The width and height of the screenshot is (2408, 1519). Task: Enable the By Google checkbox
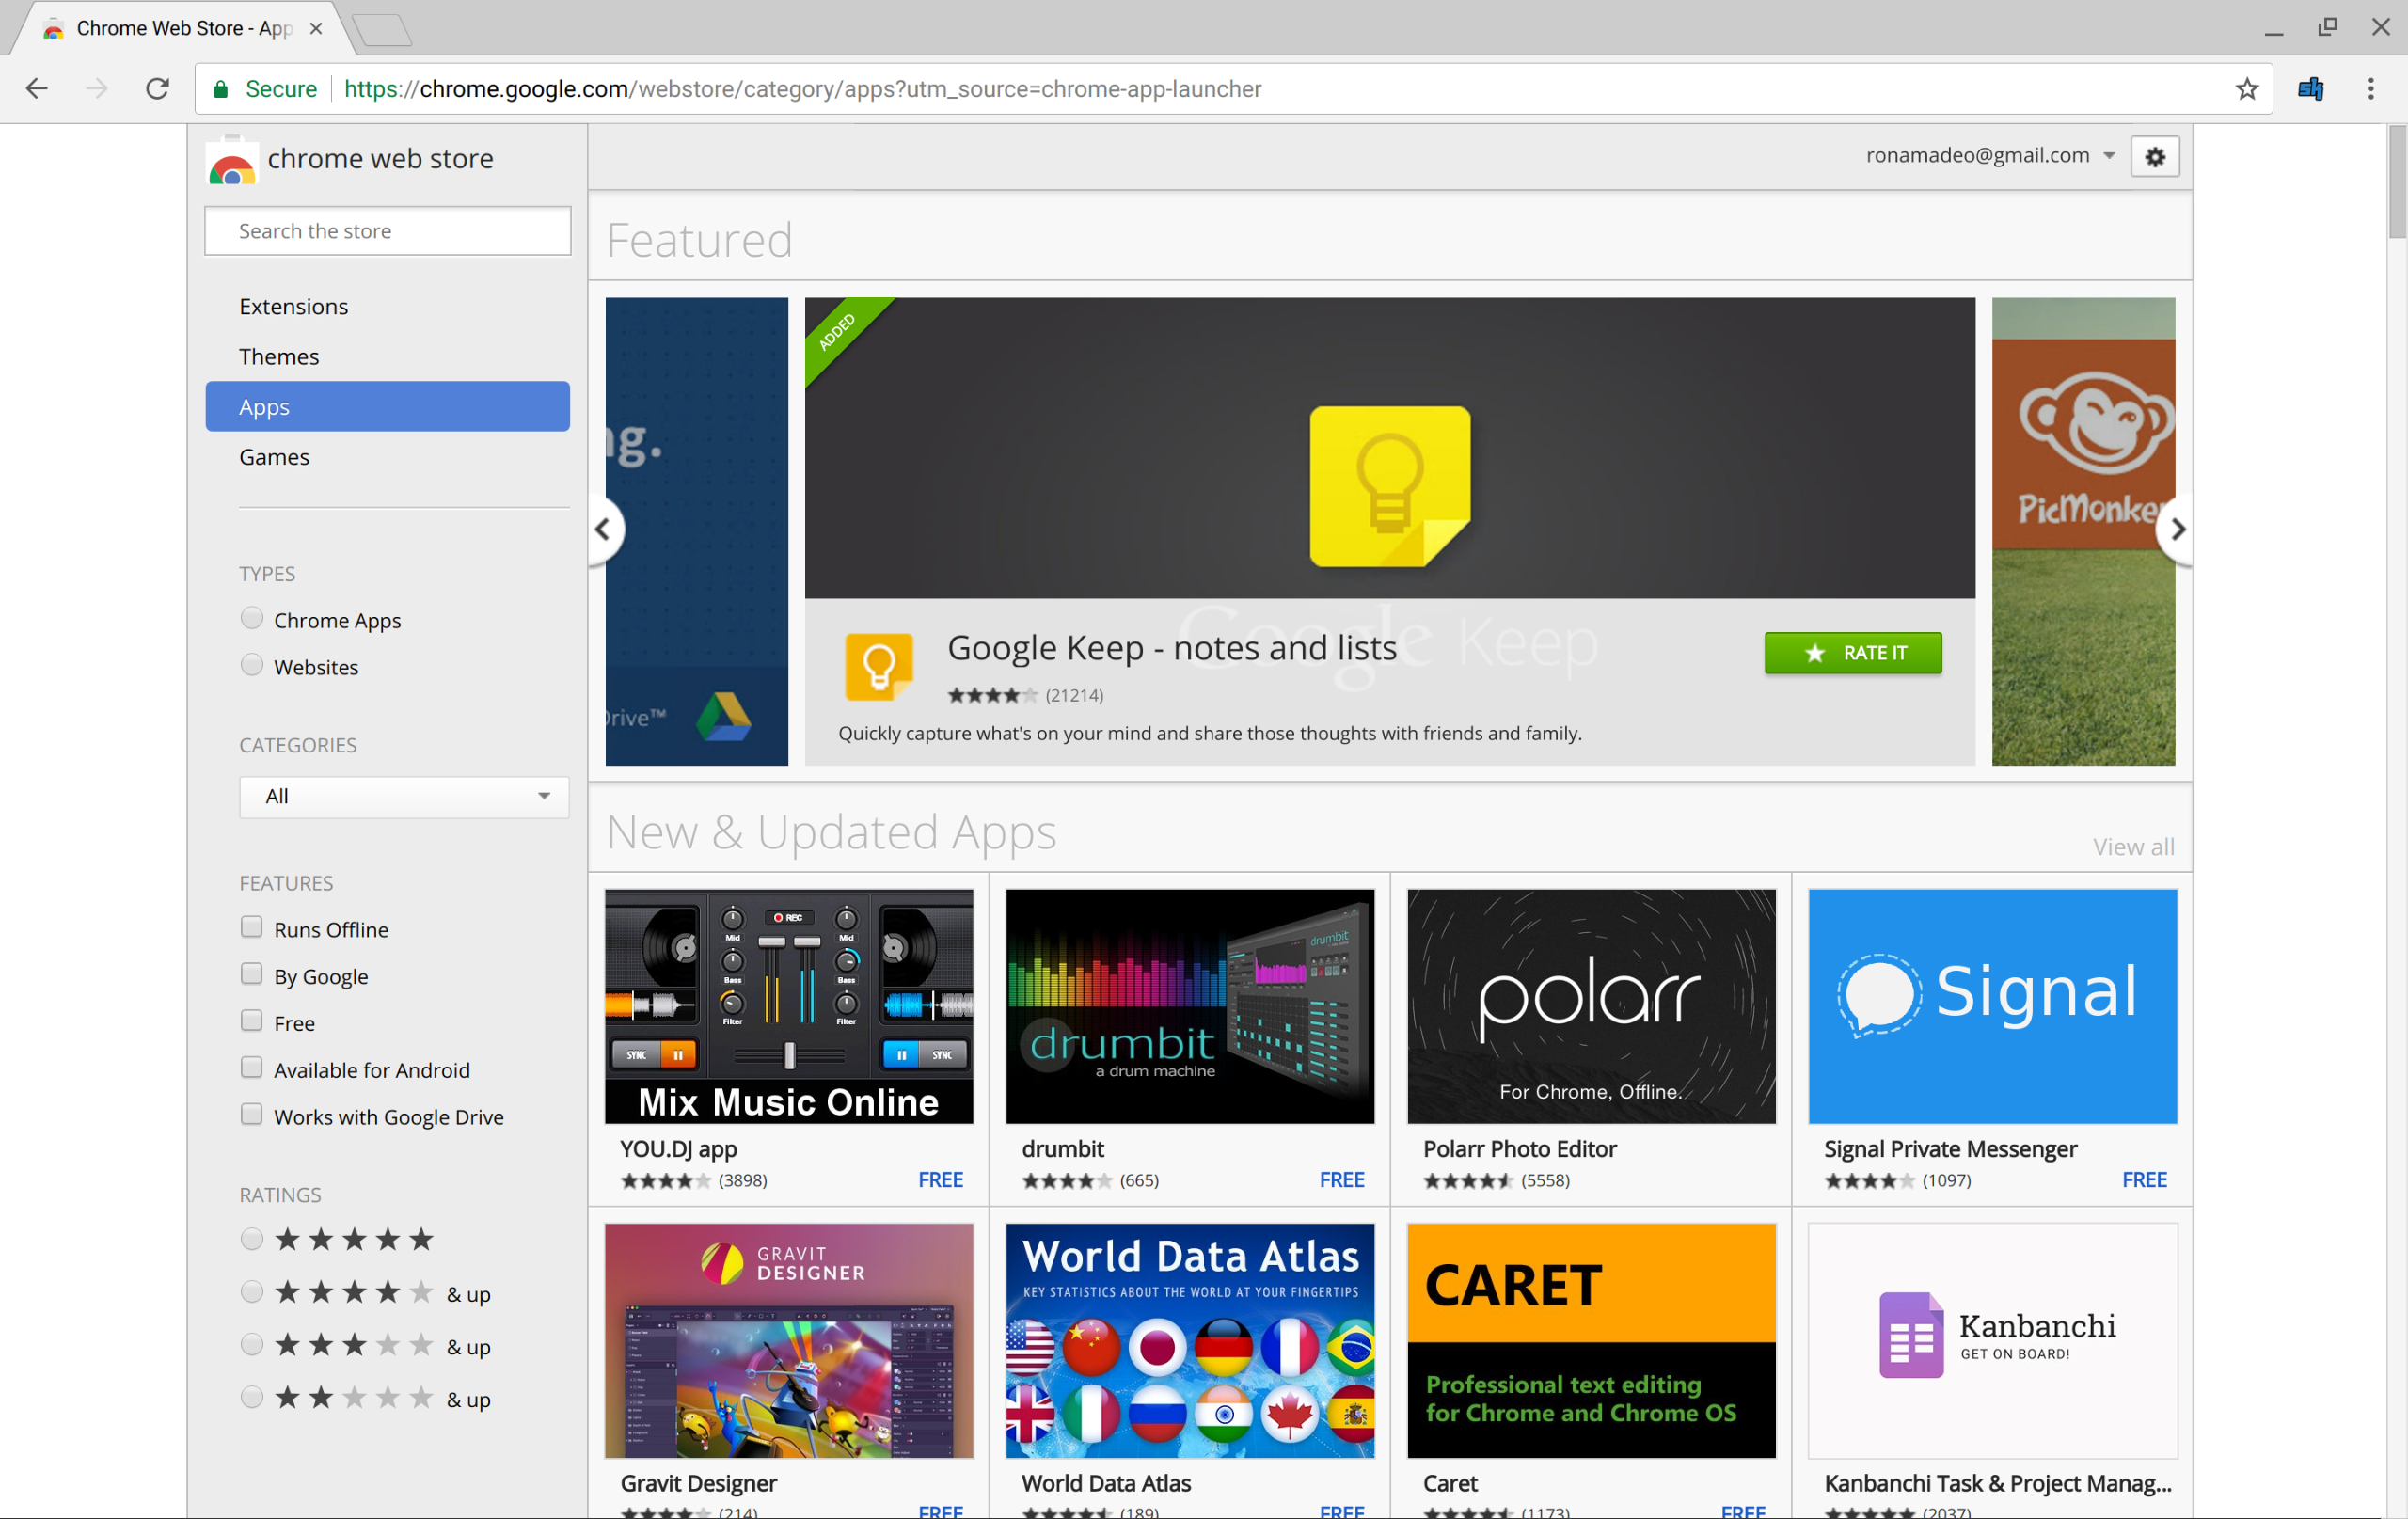click(250, 974)
